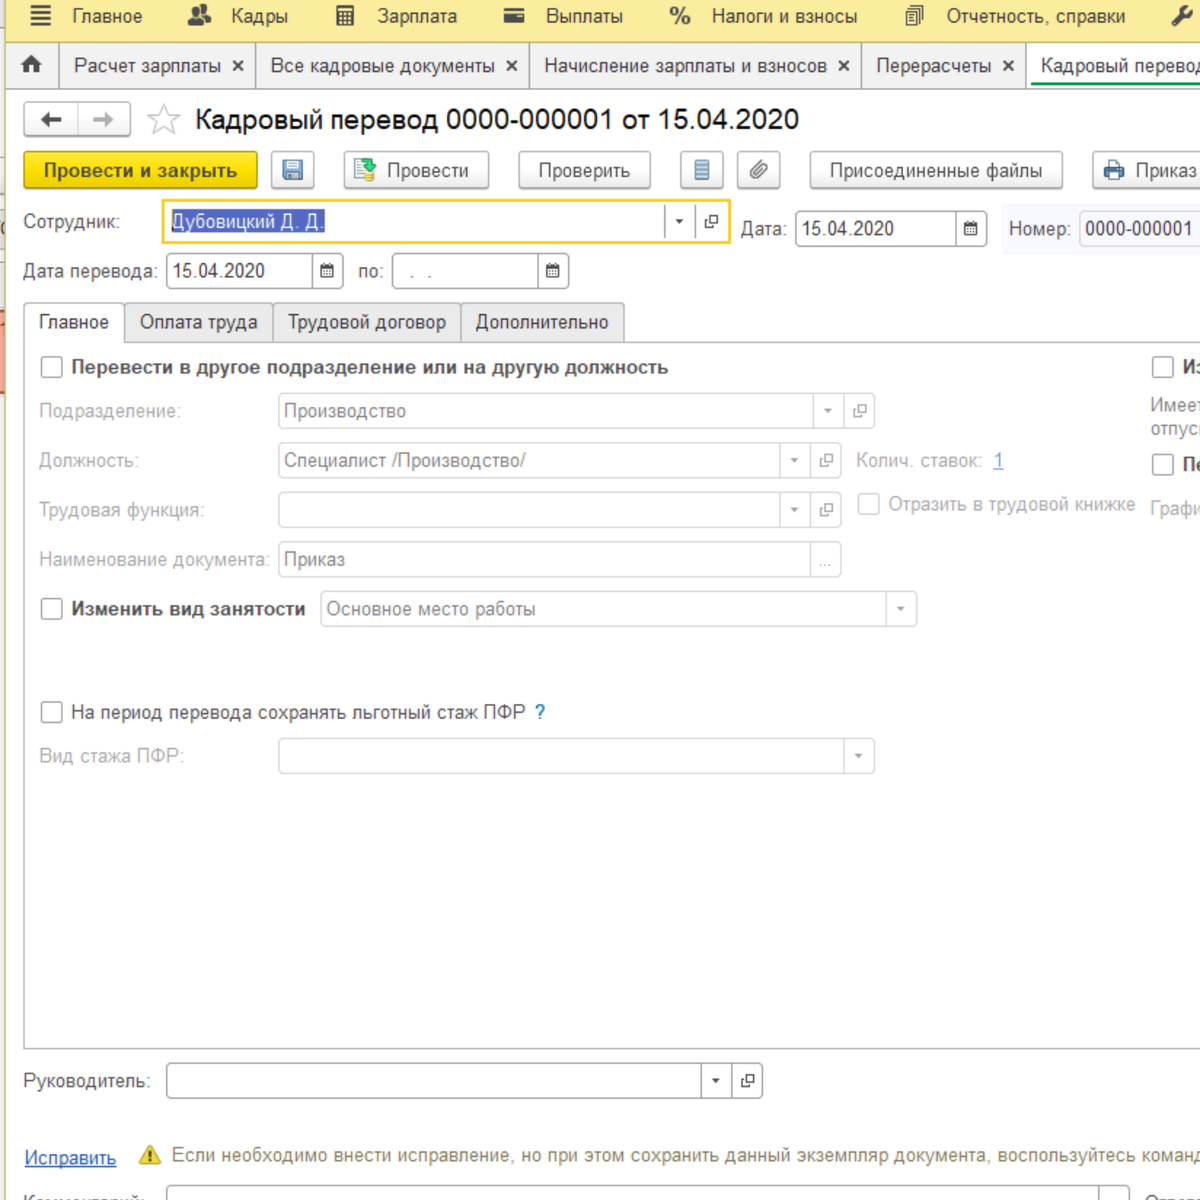1200x1200 pixels.
Task: Go to home page icon tab
Action: (32, 65)
